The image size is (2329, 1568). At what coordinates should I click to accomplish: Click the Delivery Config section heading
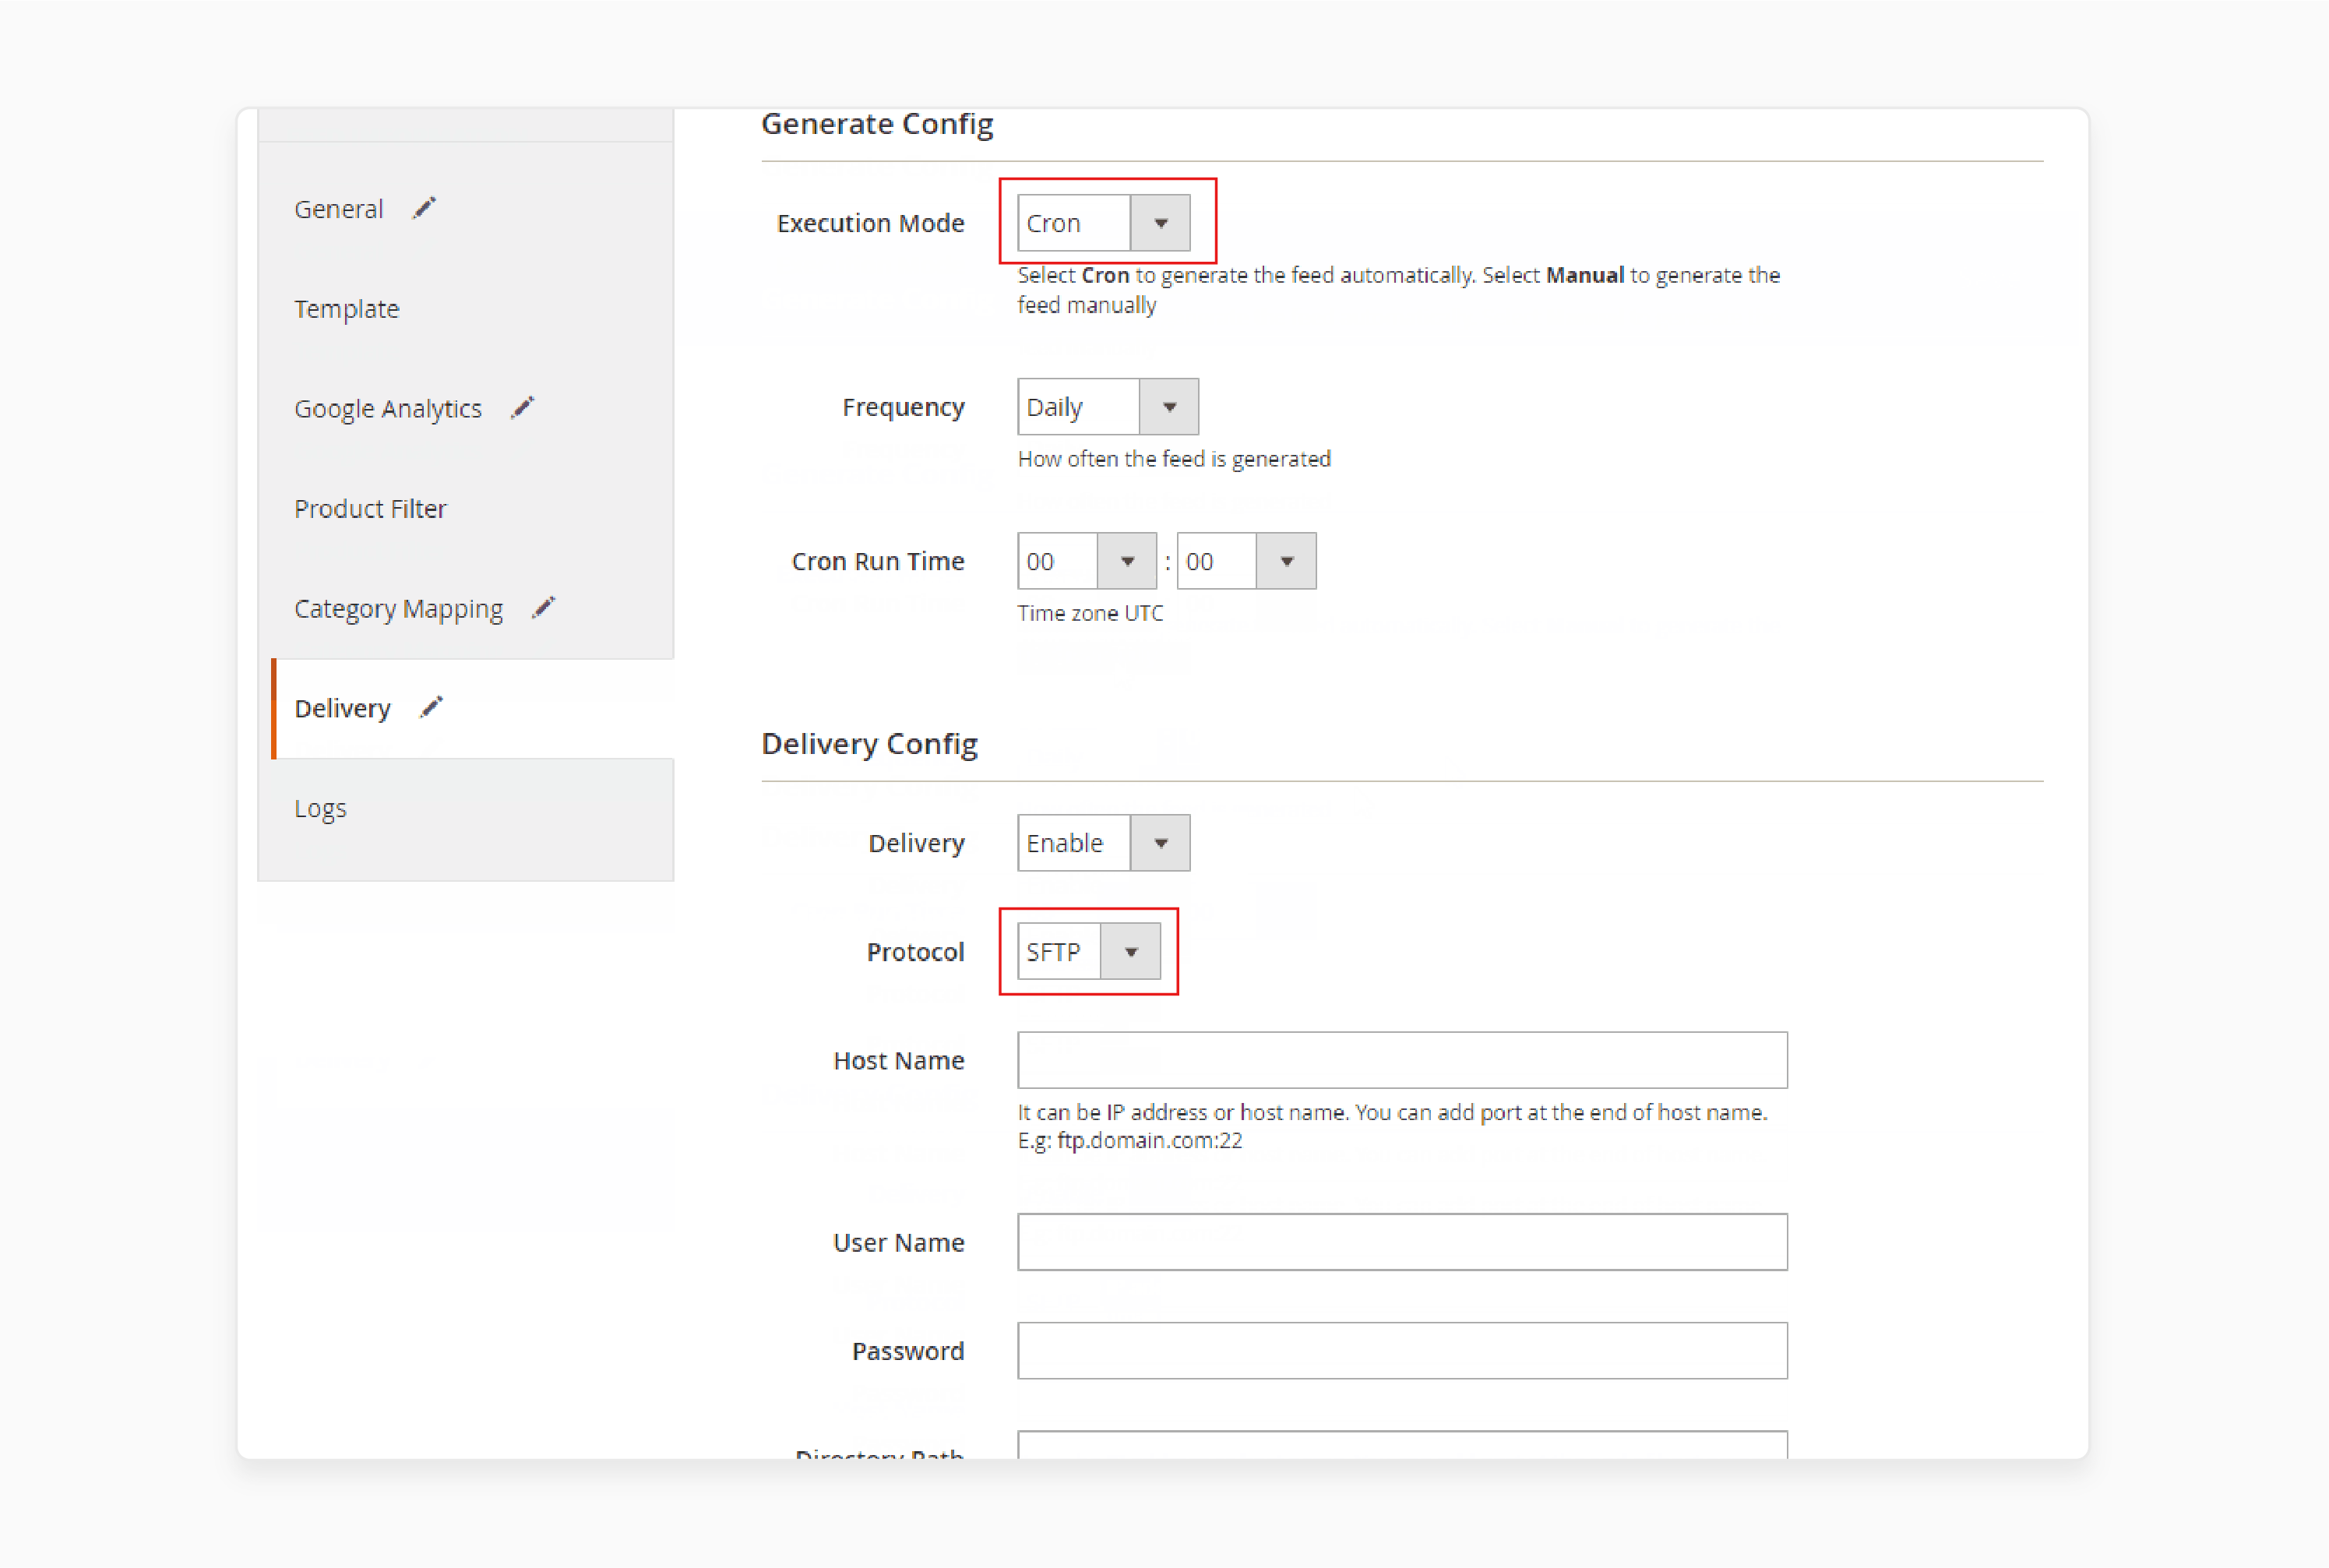(x=869, y=744)
